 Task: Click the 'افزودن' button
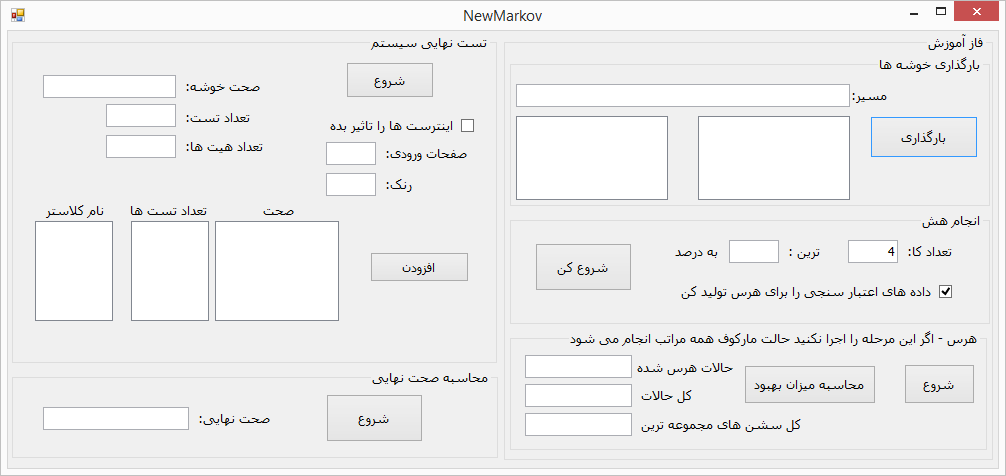tap(419, 268)
